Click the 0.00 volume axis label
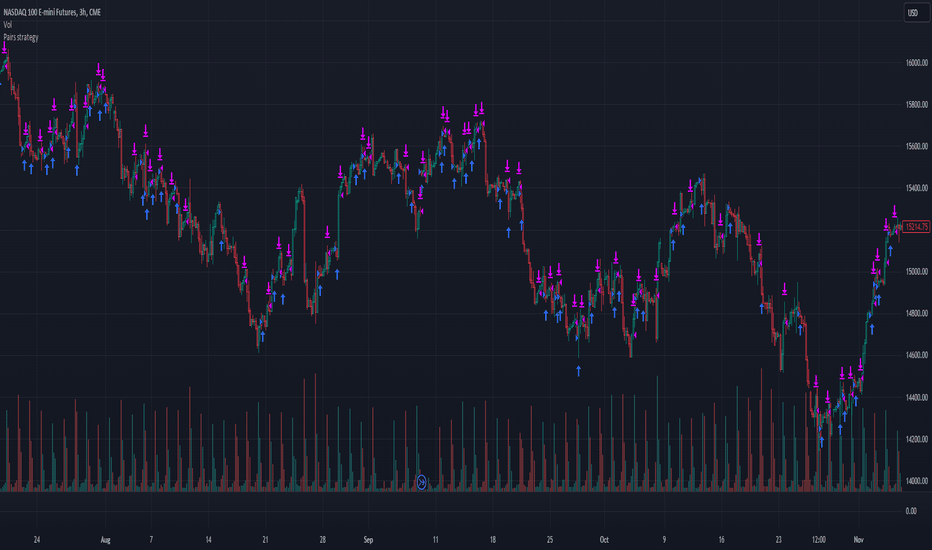This screenshot has height=550, width=932. 911,511
